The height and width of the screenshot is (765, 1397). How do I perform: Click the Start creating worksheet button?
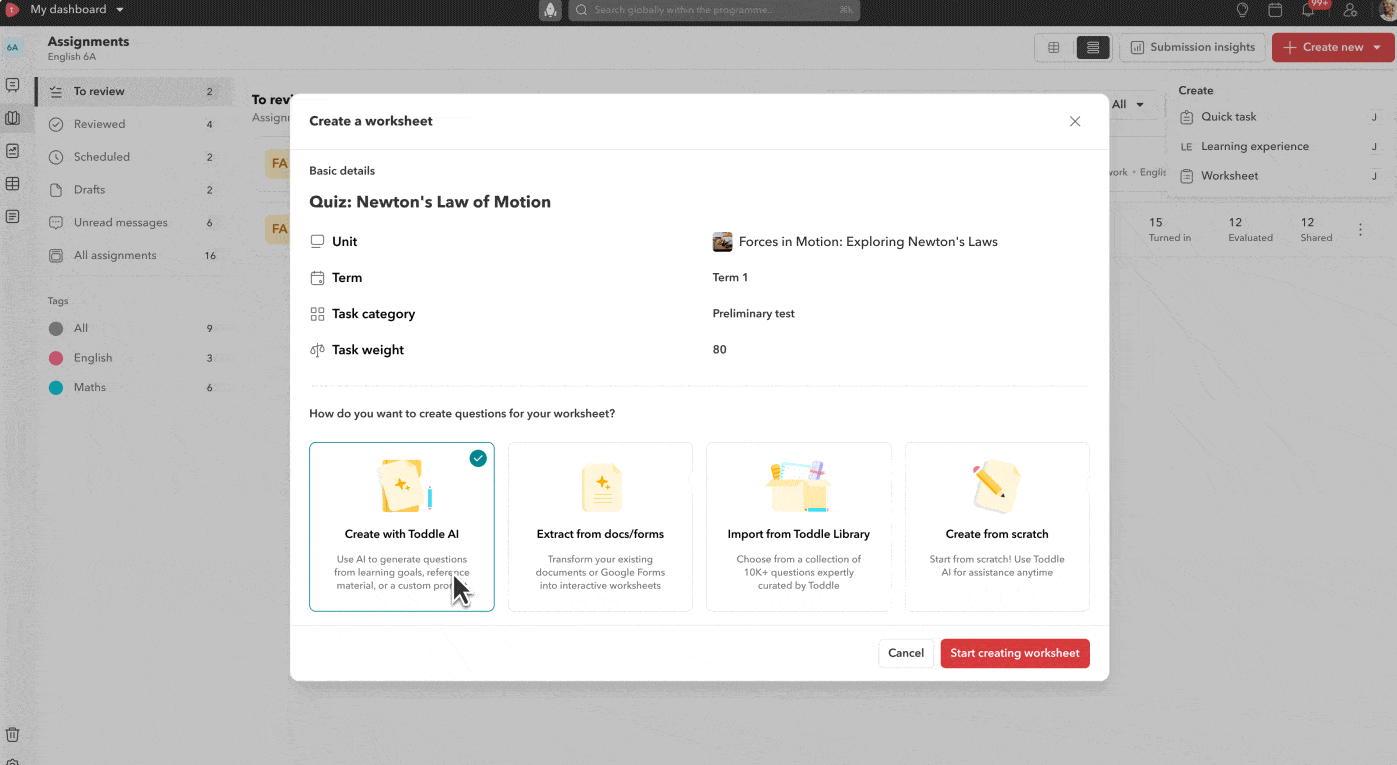point(1014,653)
